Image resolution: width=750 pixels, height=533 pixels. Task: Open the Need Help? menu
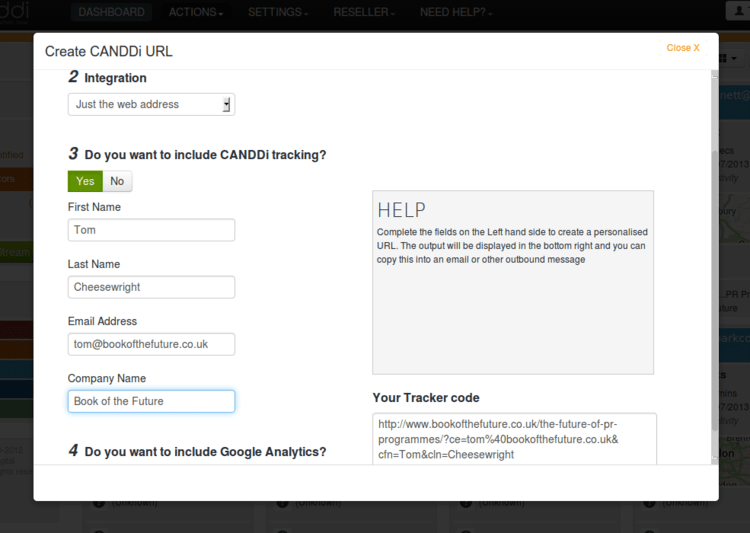point(456,12)
